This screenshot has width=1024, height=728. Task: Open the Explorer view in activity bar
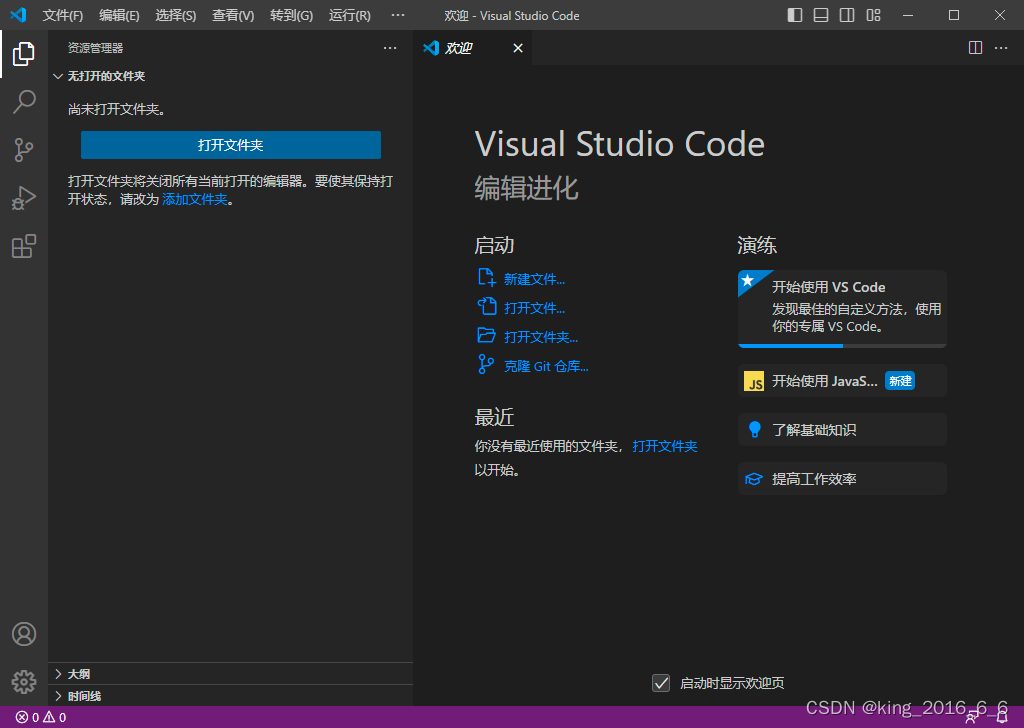point(24,54)
